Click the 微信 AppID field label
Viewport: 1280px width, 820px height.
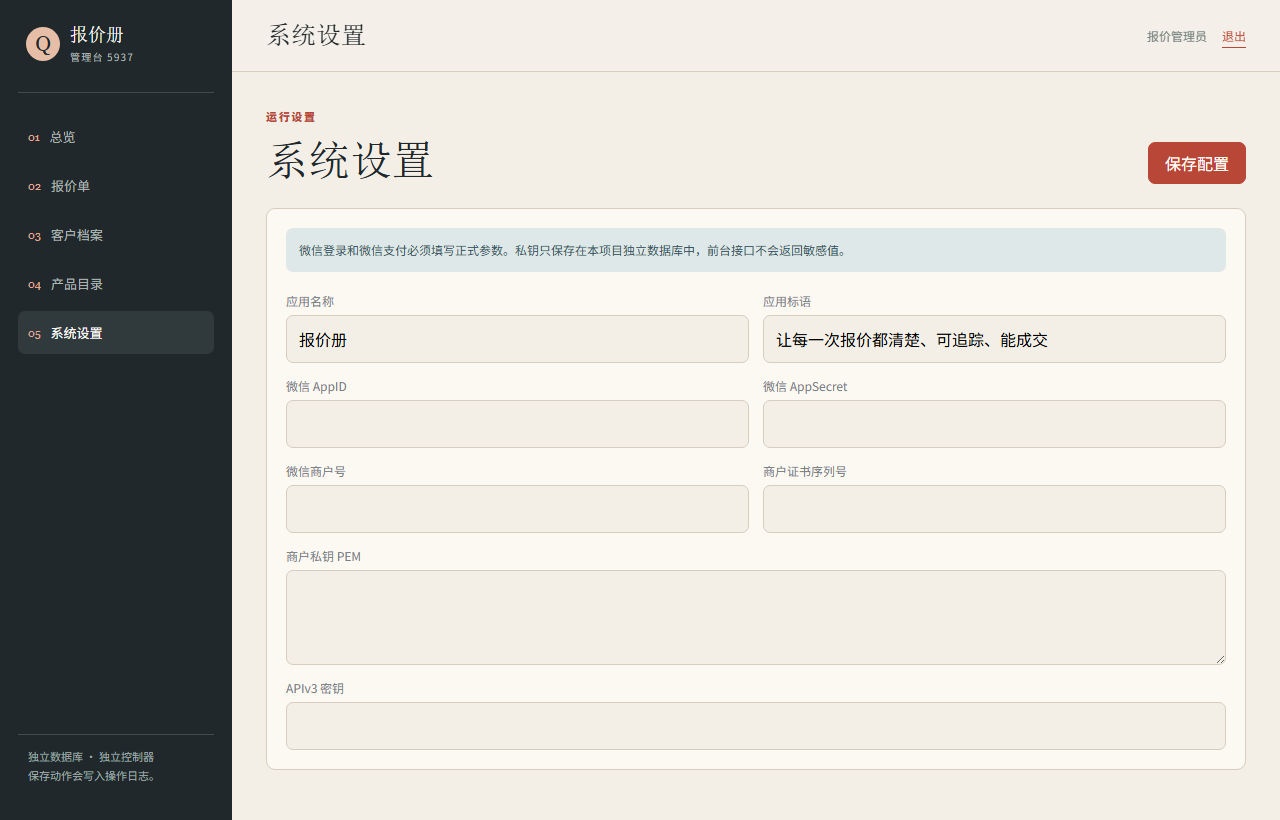(316, 387)
